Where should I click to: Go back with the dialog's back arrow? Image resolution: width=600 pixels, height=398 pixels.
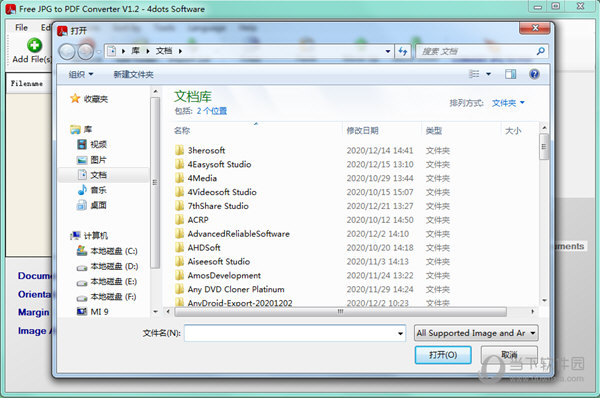point(67,52)
